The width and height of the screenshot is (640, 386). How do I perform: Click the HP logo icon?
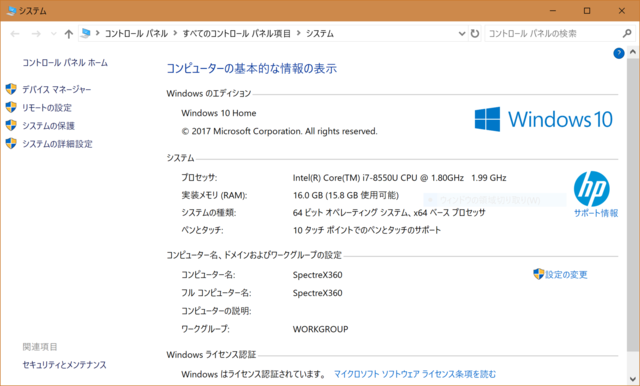click(x=591, y=189)
